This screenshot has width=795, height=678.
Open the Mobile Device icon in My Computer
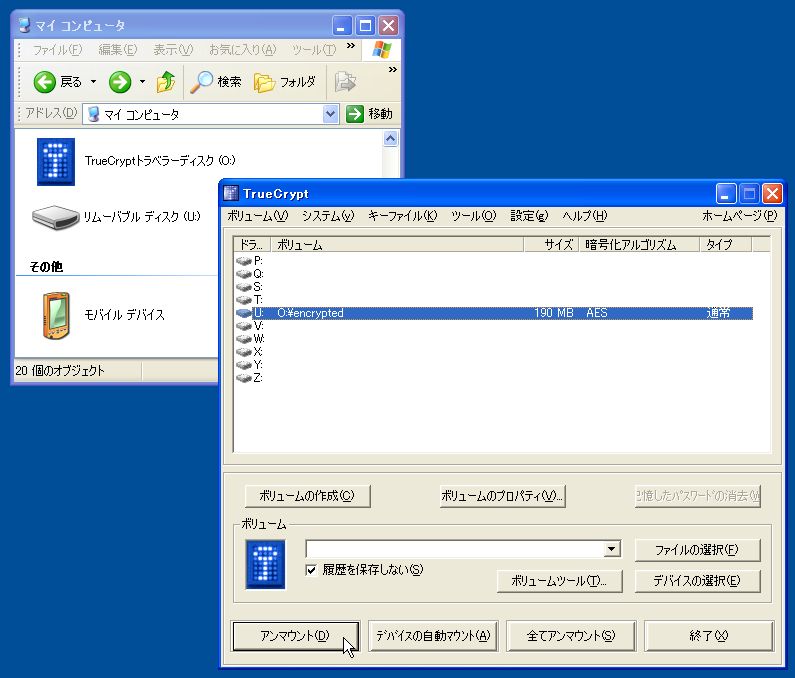click(x=56, y=315)
